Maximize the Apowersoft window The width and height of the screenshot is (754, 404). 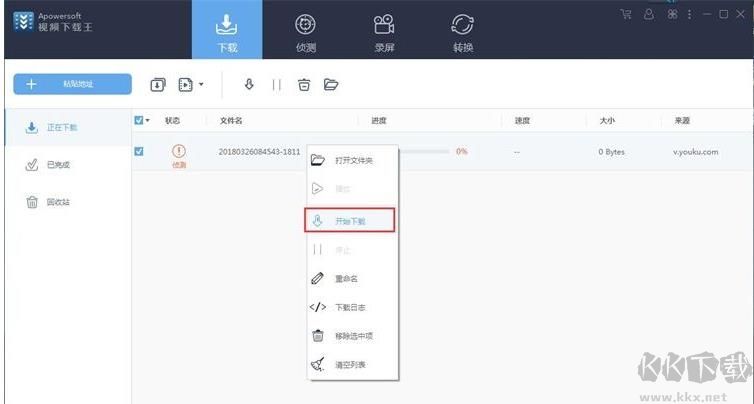723,14
